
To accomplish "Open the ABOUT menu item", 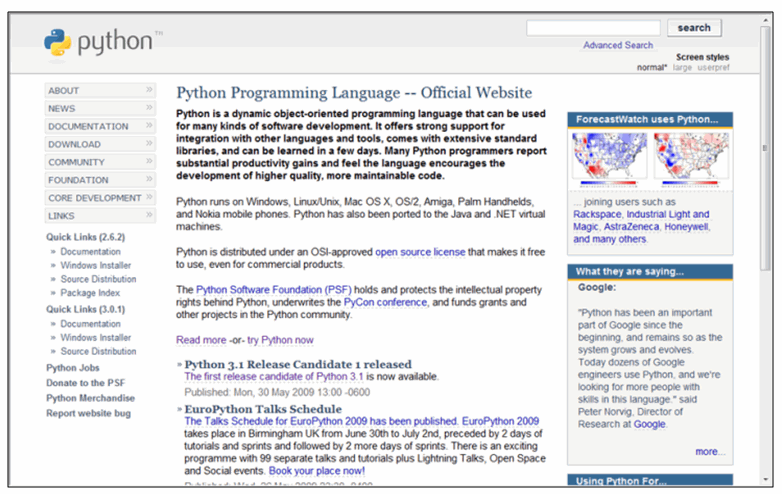I will 100,90.
